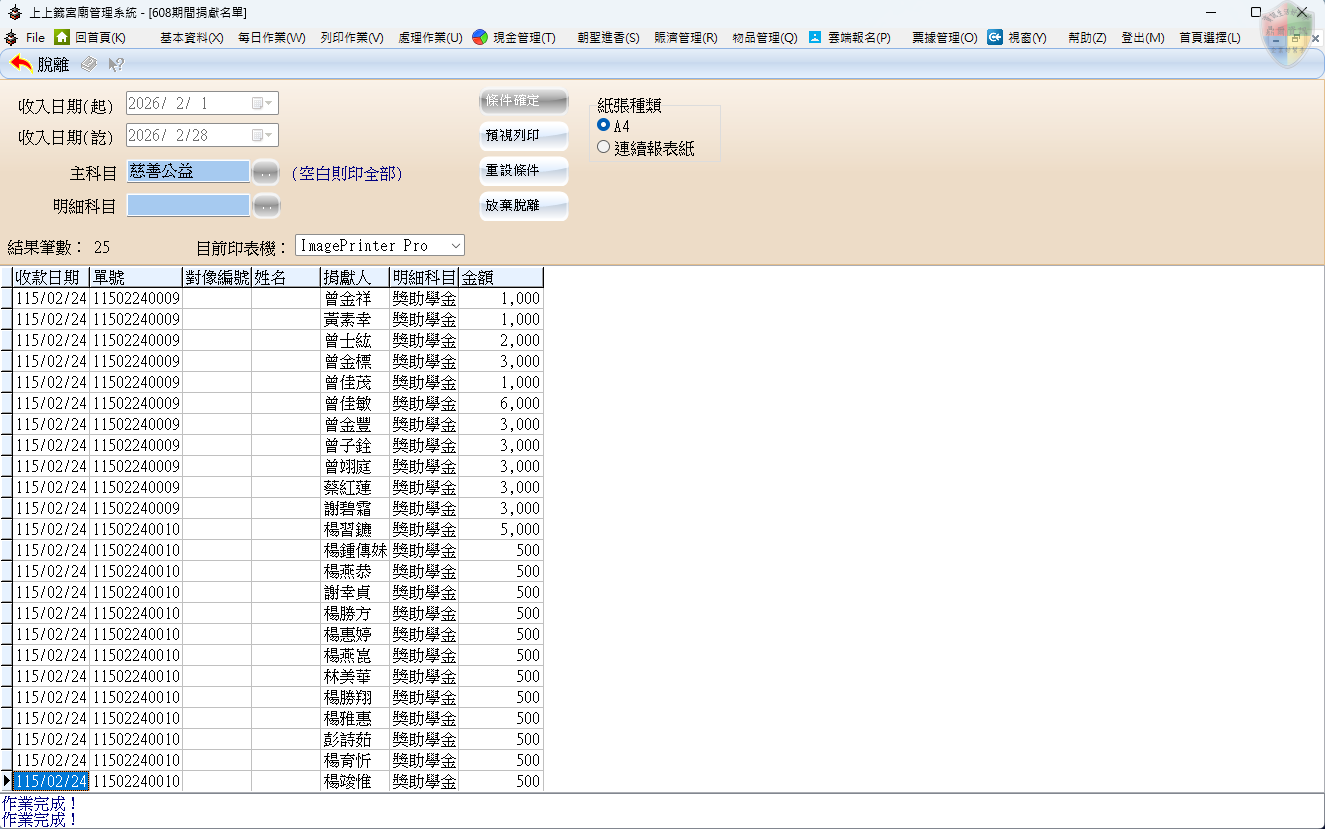1325x829 pixels.
Task: Click the stacked pages icon beside 脫離
Action: 89,64
